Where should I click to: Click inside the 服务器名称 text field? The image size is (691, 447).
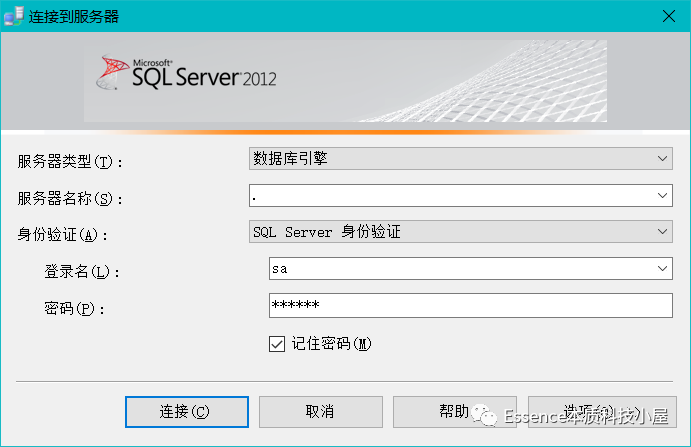click(x=450, y=195)
